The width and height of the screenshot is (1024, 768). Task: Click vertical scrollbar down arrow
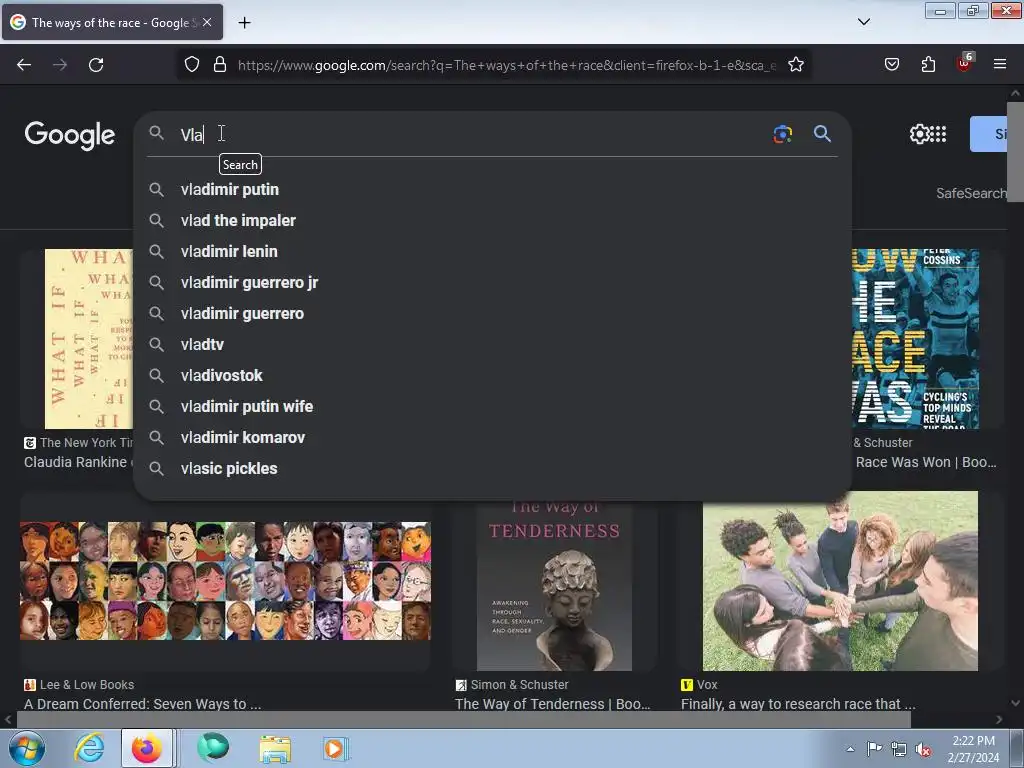pos(1016,703)
